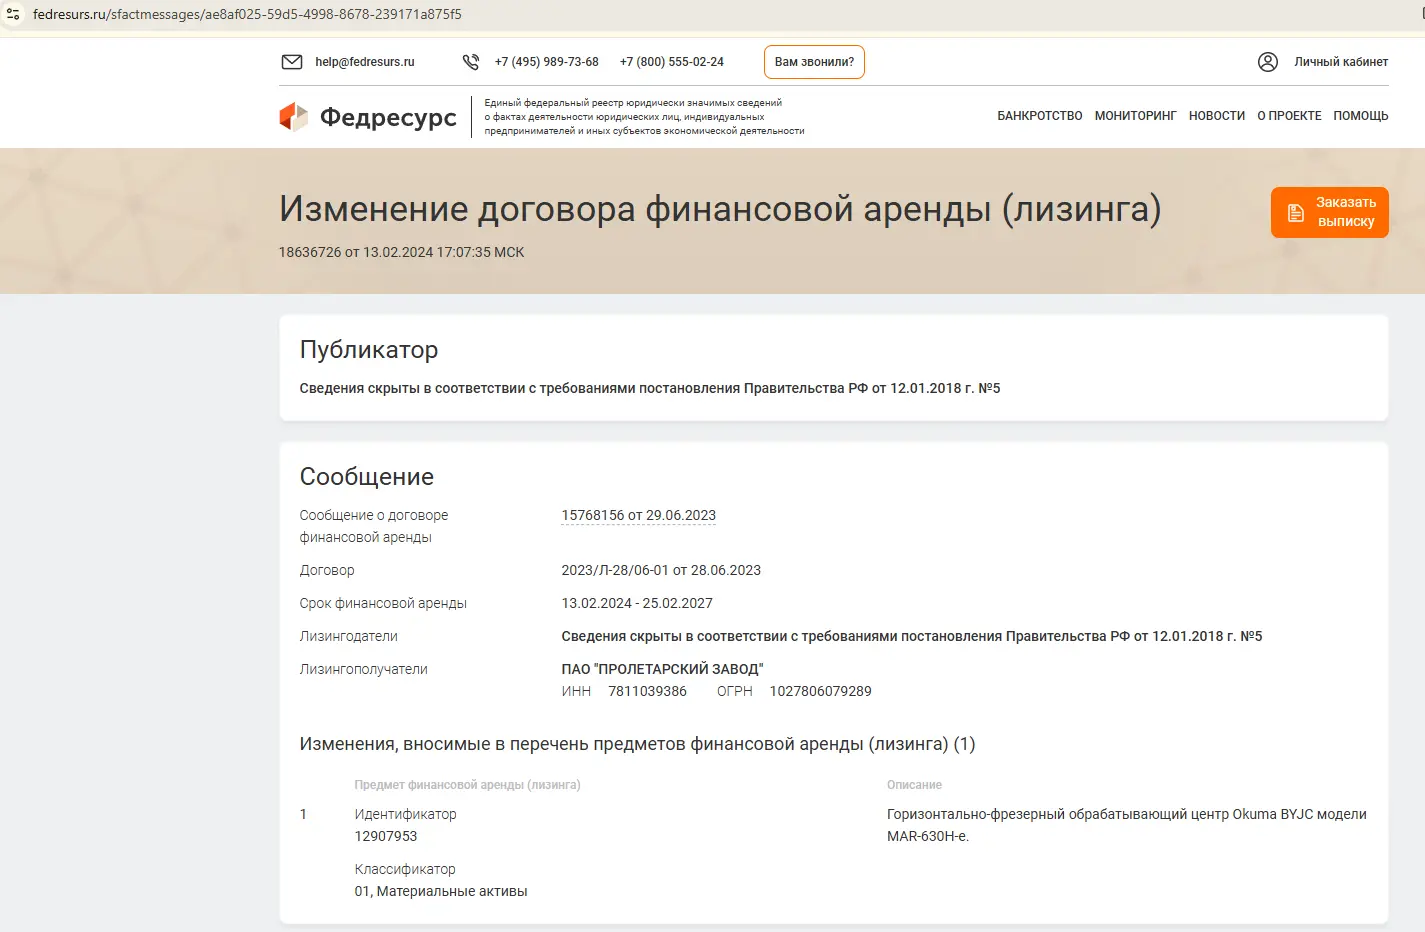Click the ОГРН value 1027806079289
Screen dimensions: 1425x932
(821, 691)
